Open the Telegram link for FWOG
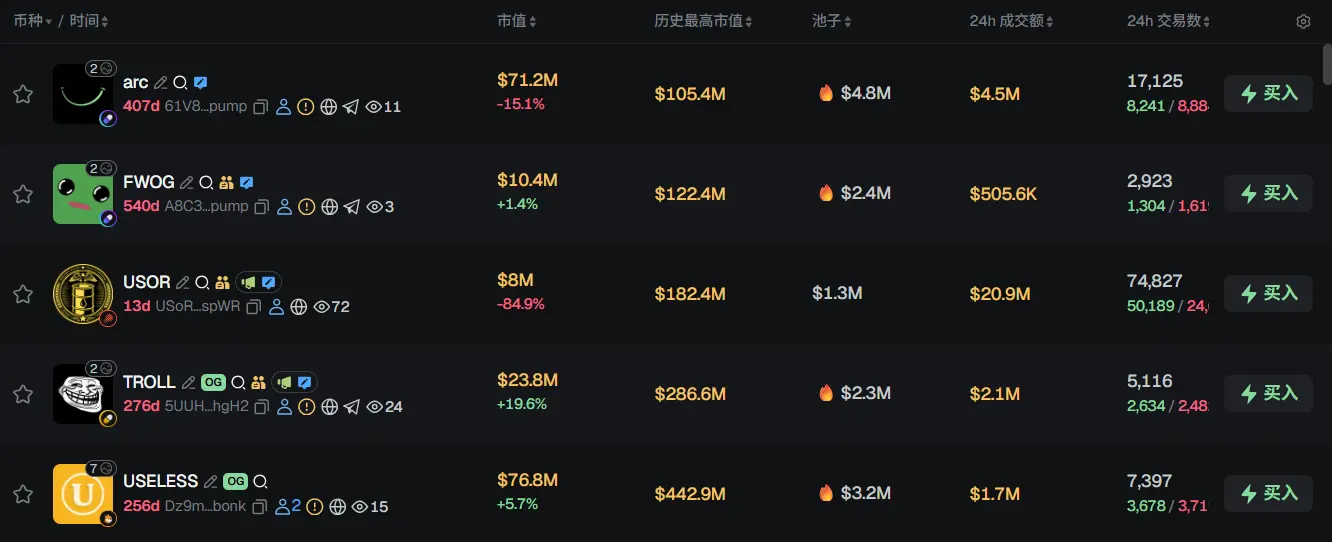The image size is (1332, 542). coord(351,207)
